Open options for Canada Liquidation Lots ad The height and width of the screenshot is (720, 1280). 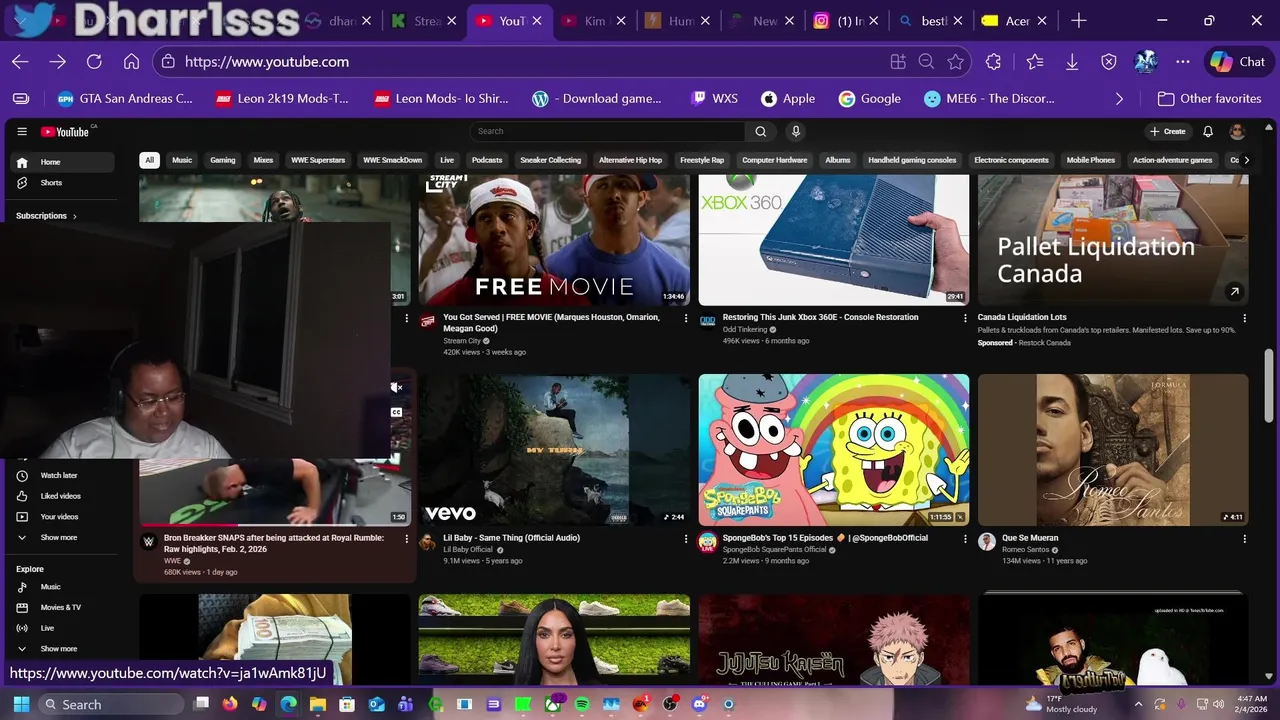pyautogui.click(x=1245, y=318)
